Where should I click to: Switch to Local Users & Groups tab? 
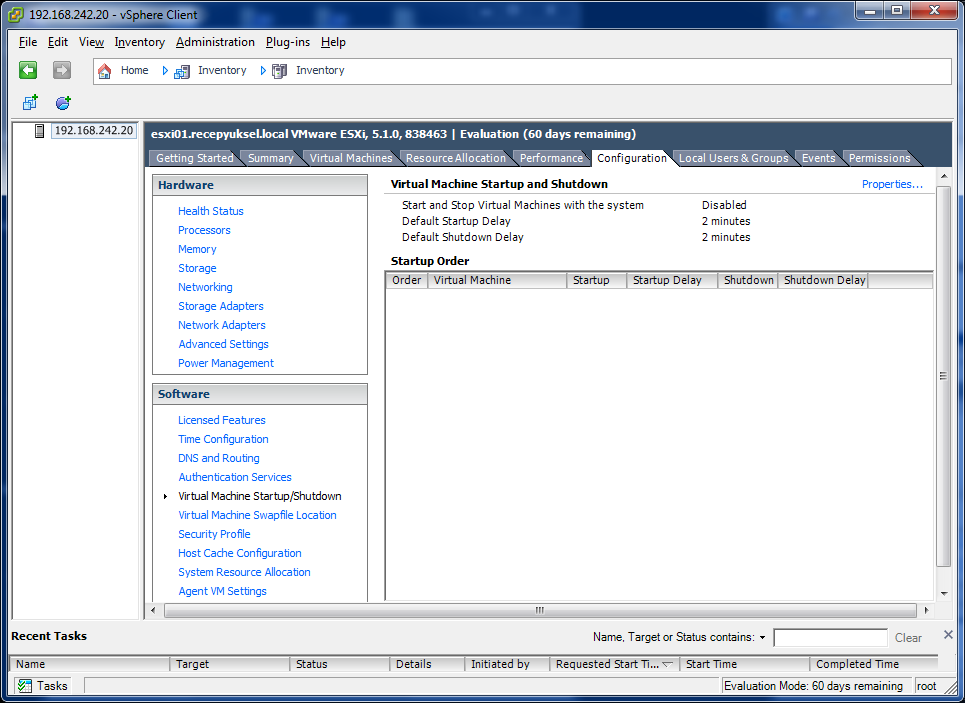[x=733, y=158]
